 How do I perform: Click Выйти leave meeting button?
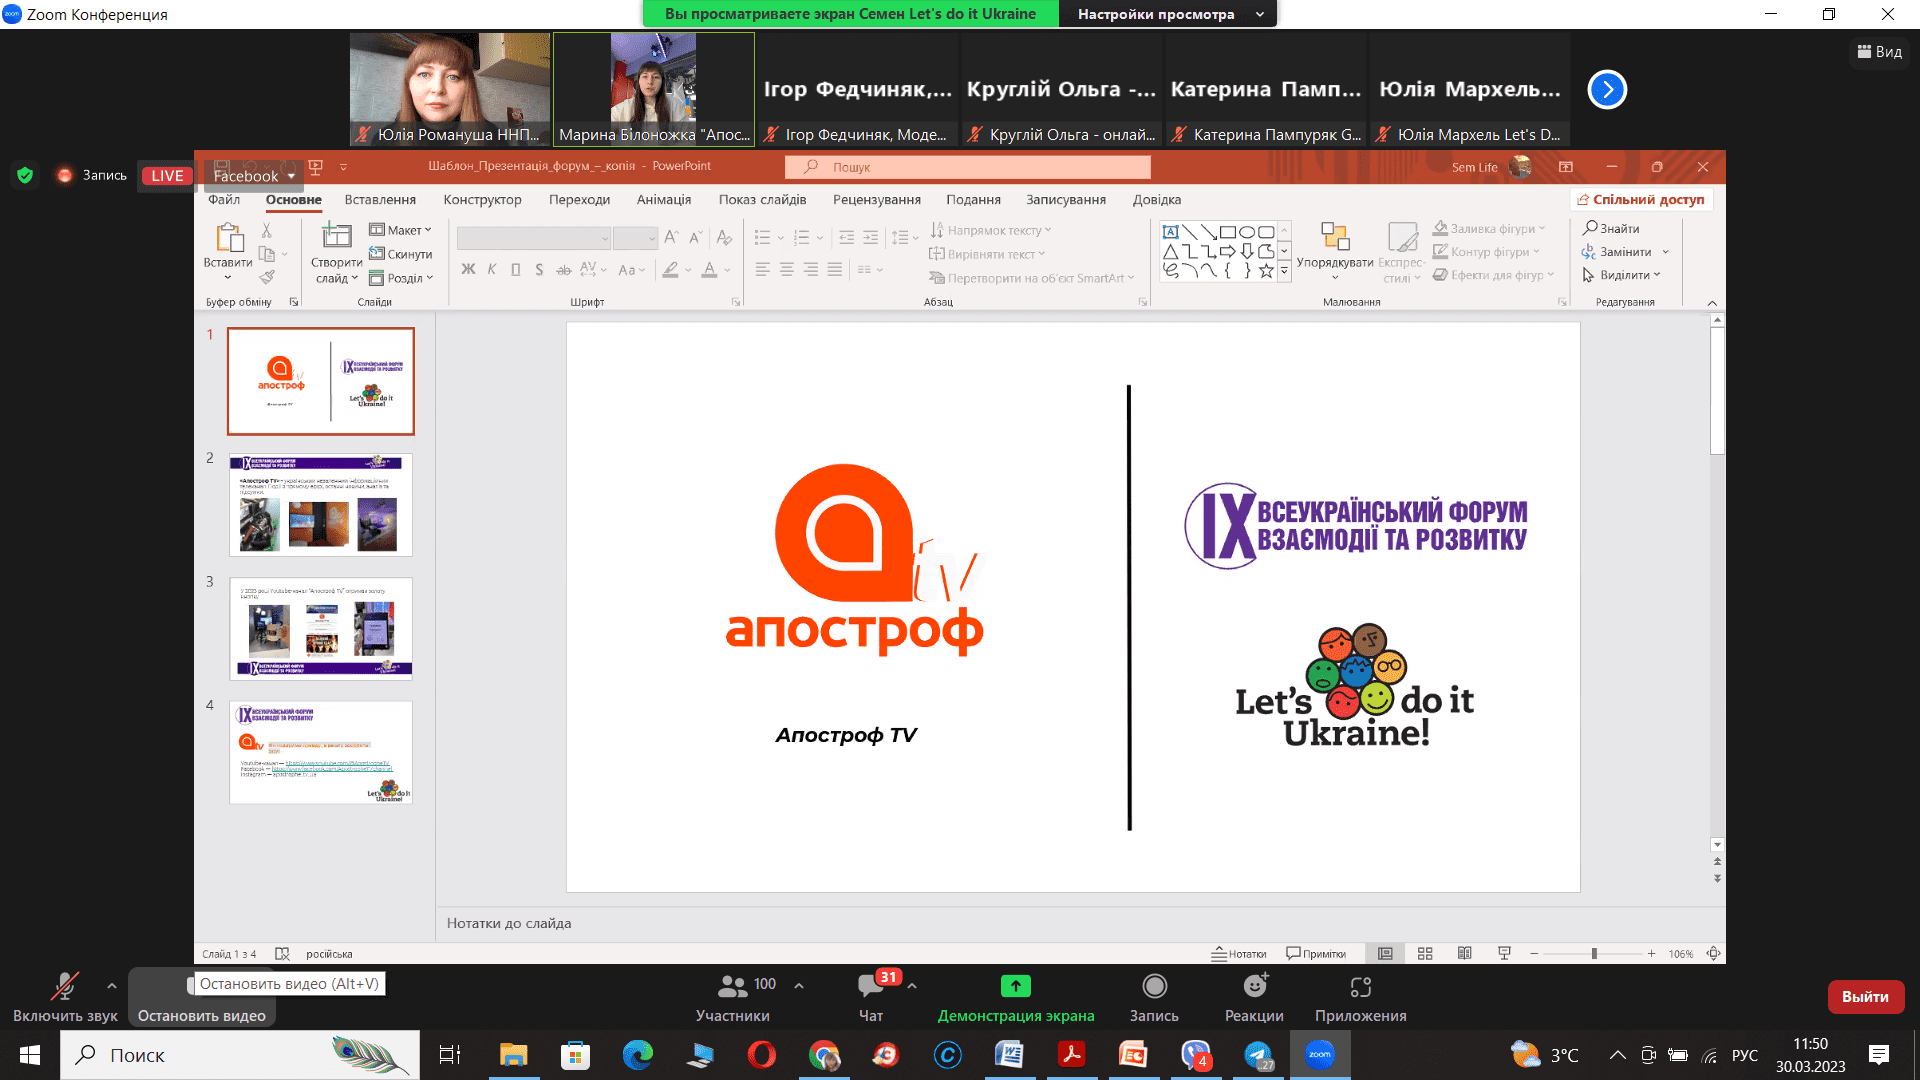tap(1865, 996)
